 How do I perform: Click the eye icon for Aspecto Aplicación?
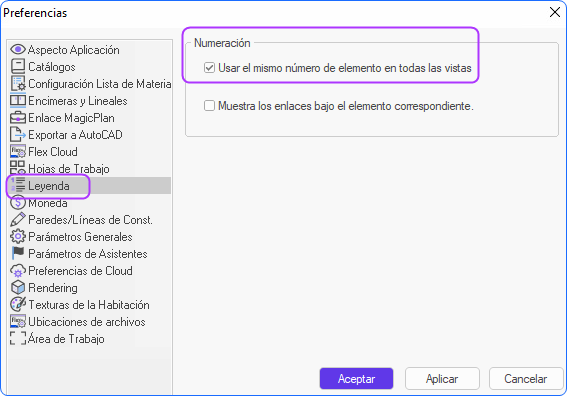(18, 49)
